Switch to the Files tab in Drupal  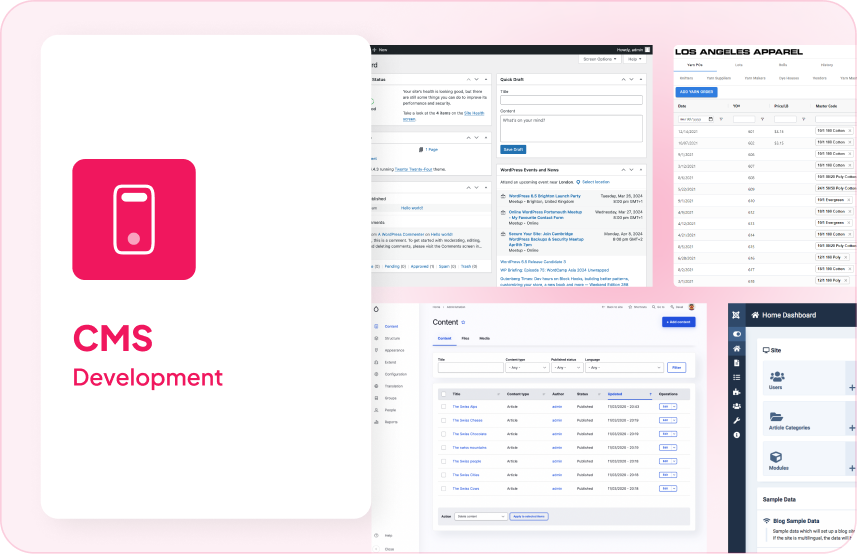[x=465, y=339]
